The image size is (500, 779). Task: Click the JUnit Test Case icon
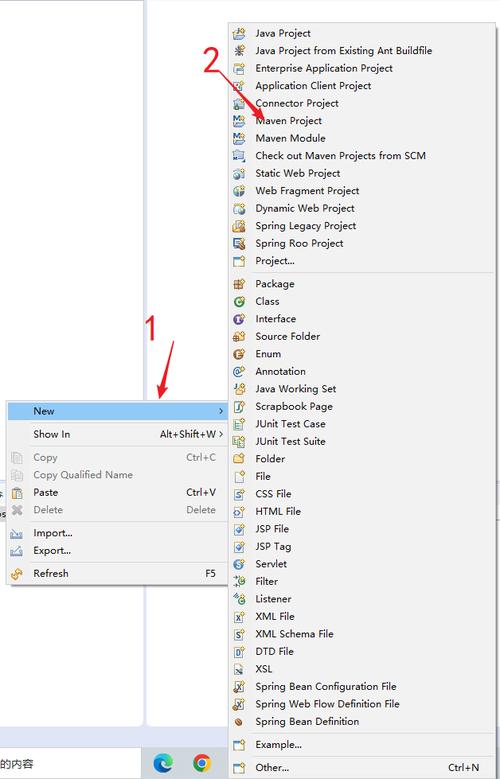point(239,424)
